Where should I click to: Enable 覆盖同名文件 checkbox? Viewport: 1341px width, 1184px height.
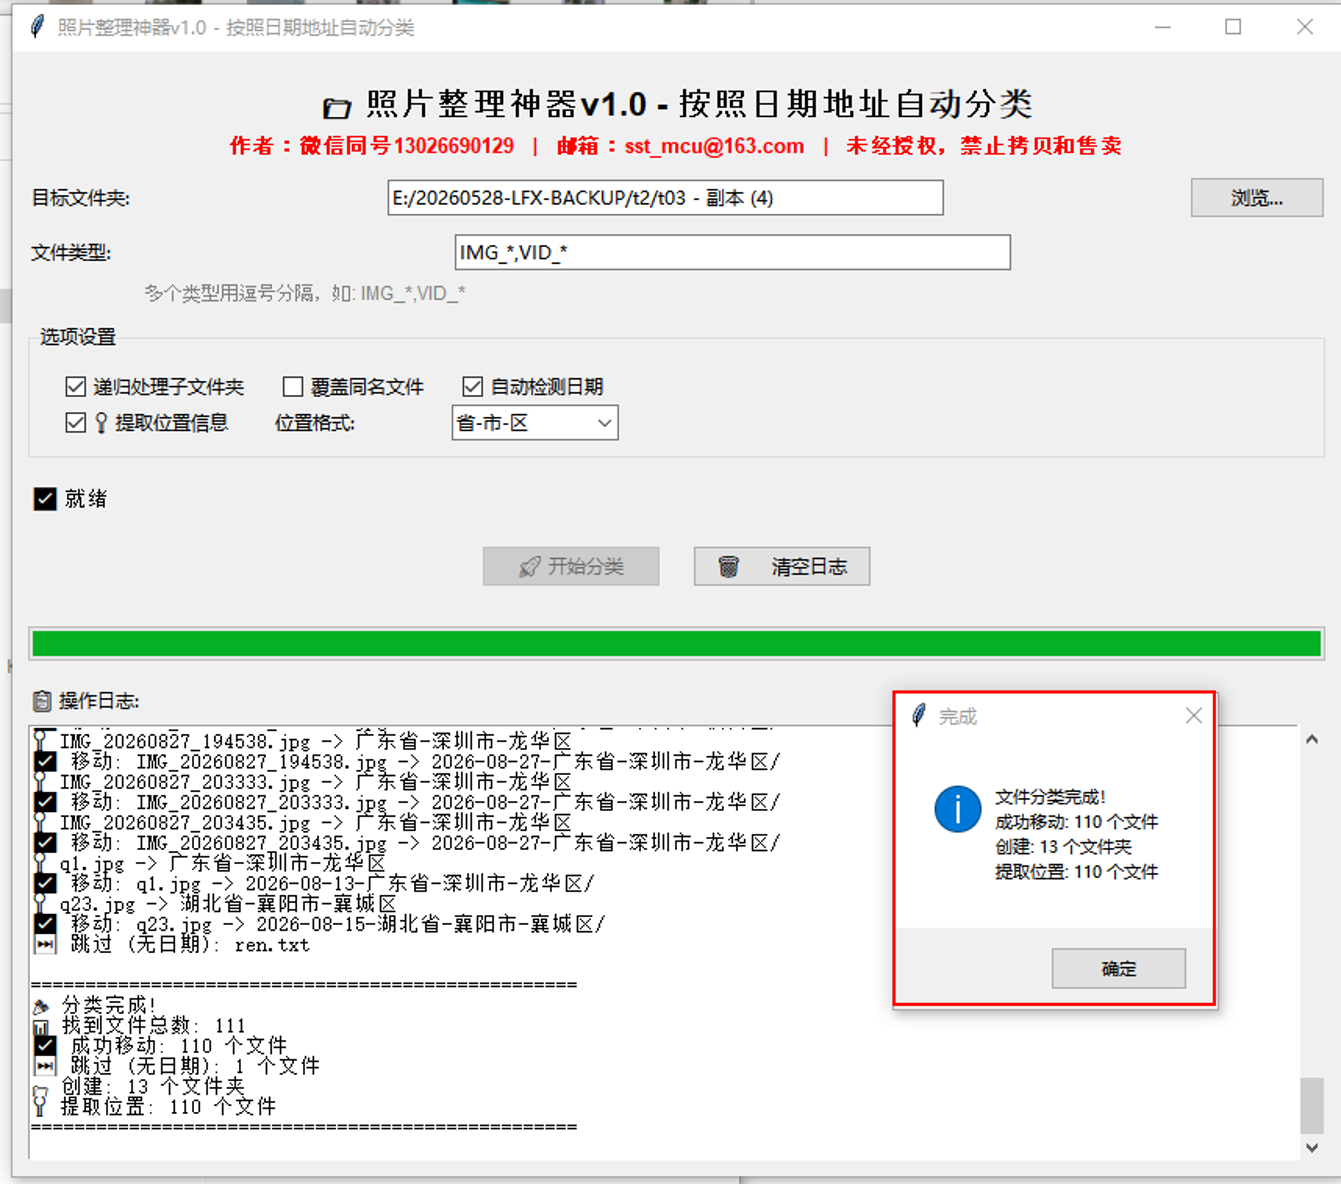click(293, 386)
